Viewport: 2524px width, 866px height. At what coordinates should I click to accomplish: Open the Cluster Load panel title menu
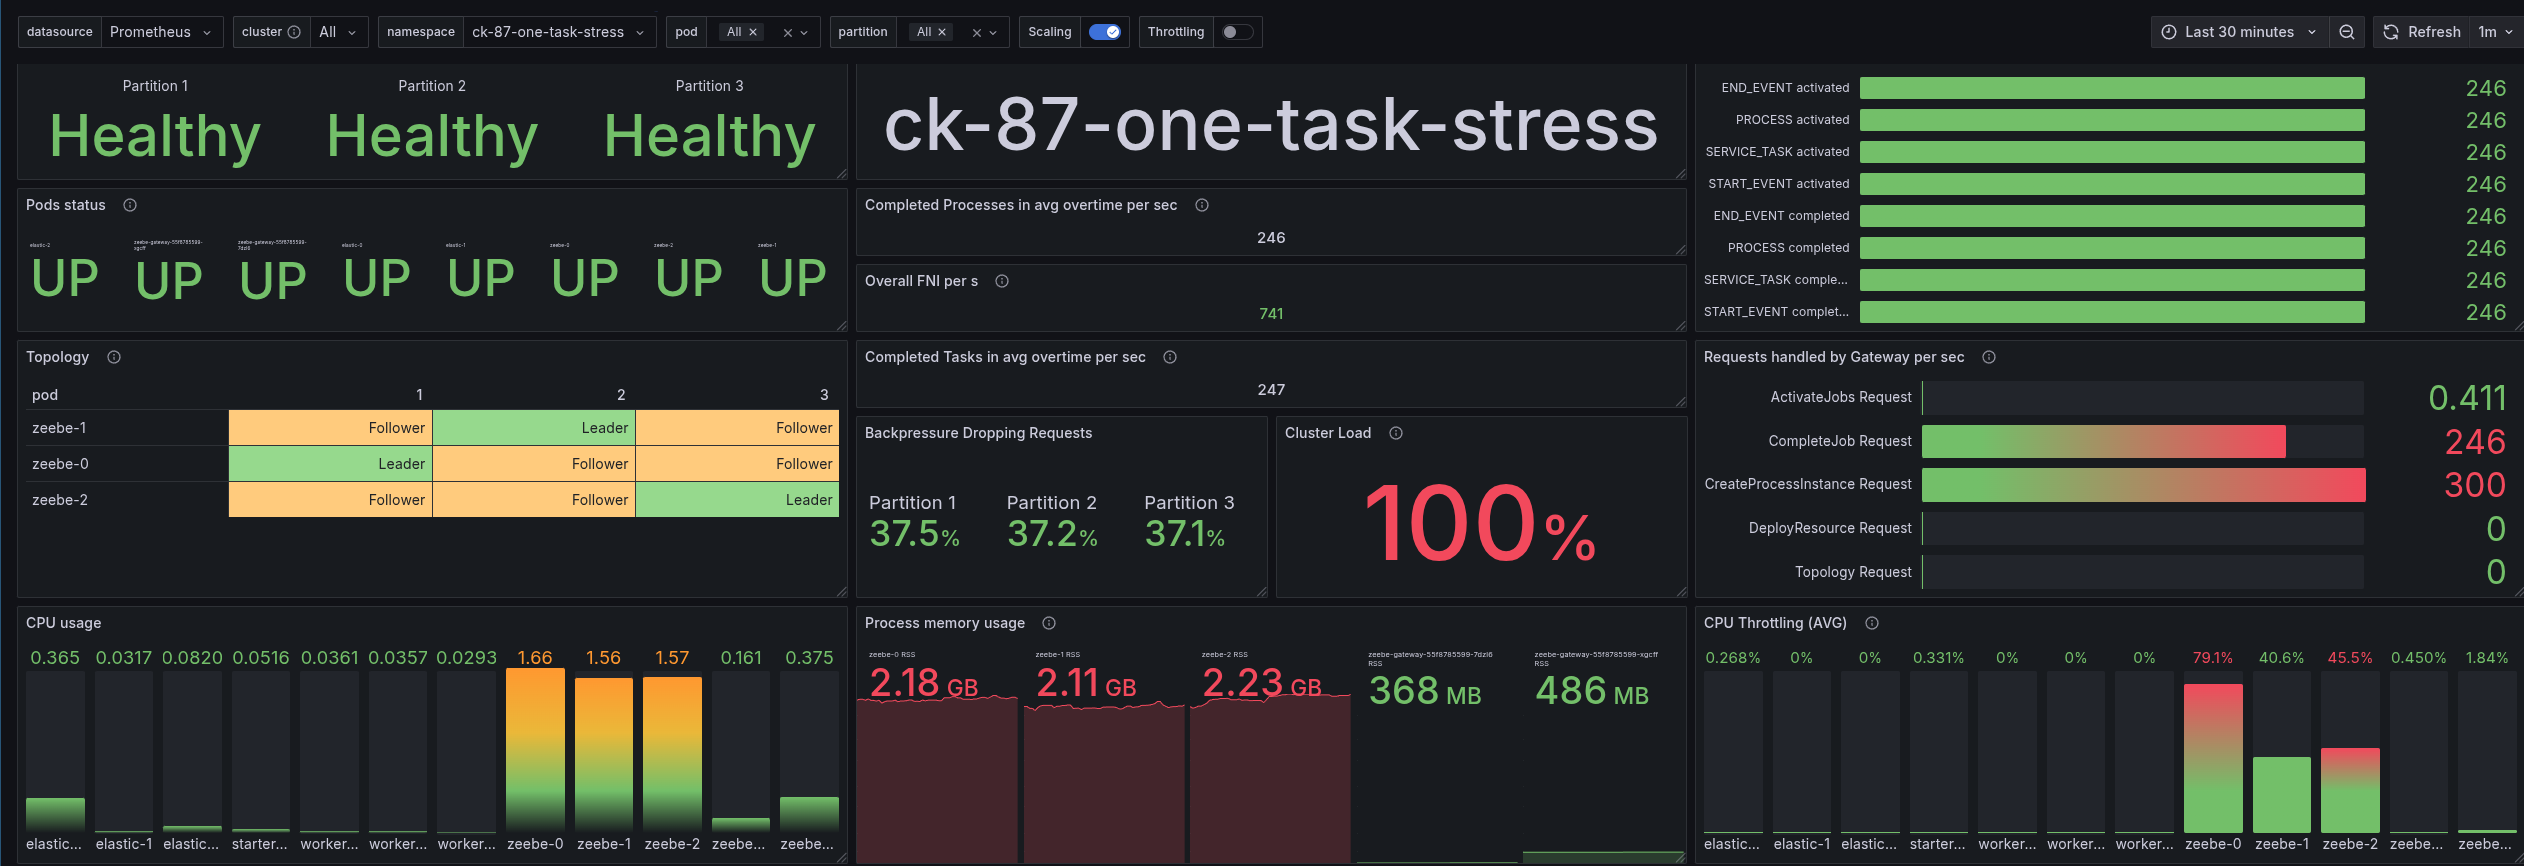(x=1327, y=433)
